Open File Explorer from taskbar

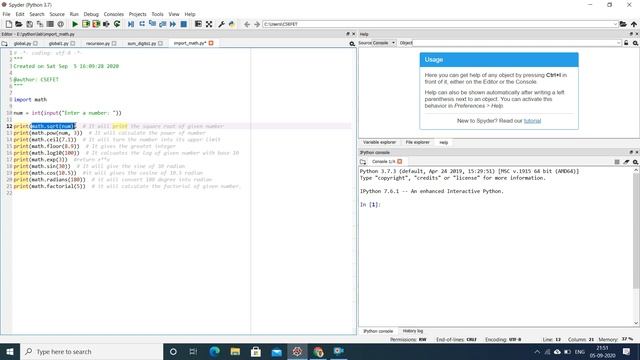235,352
